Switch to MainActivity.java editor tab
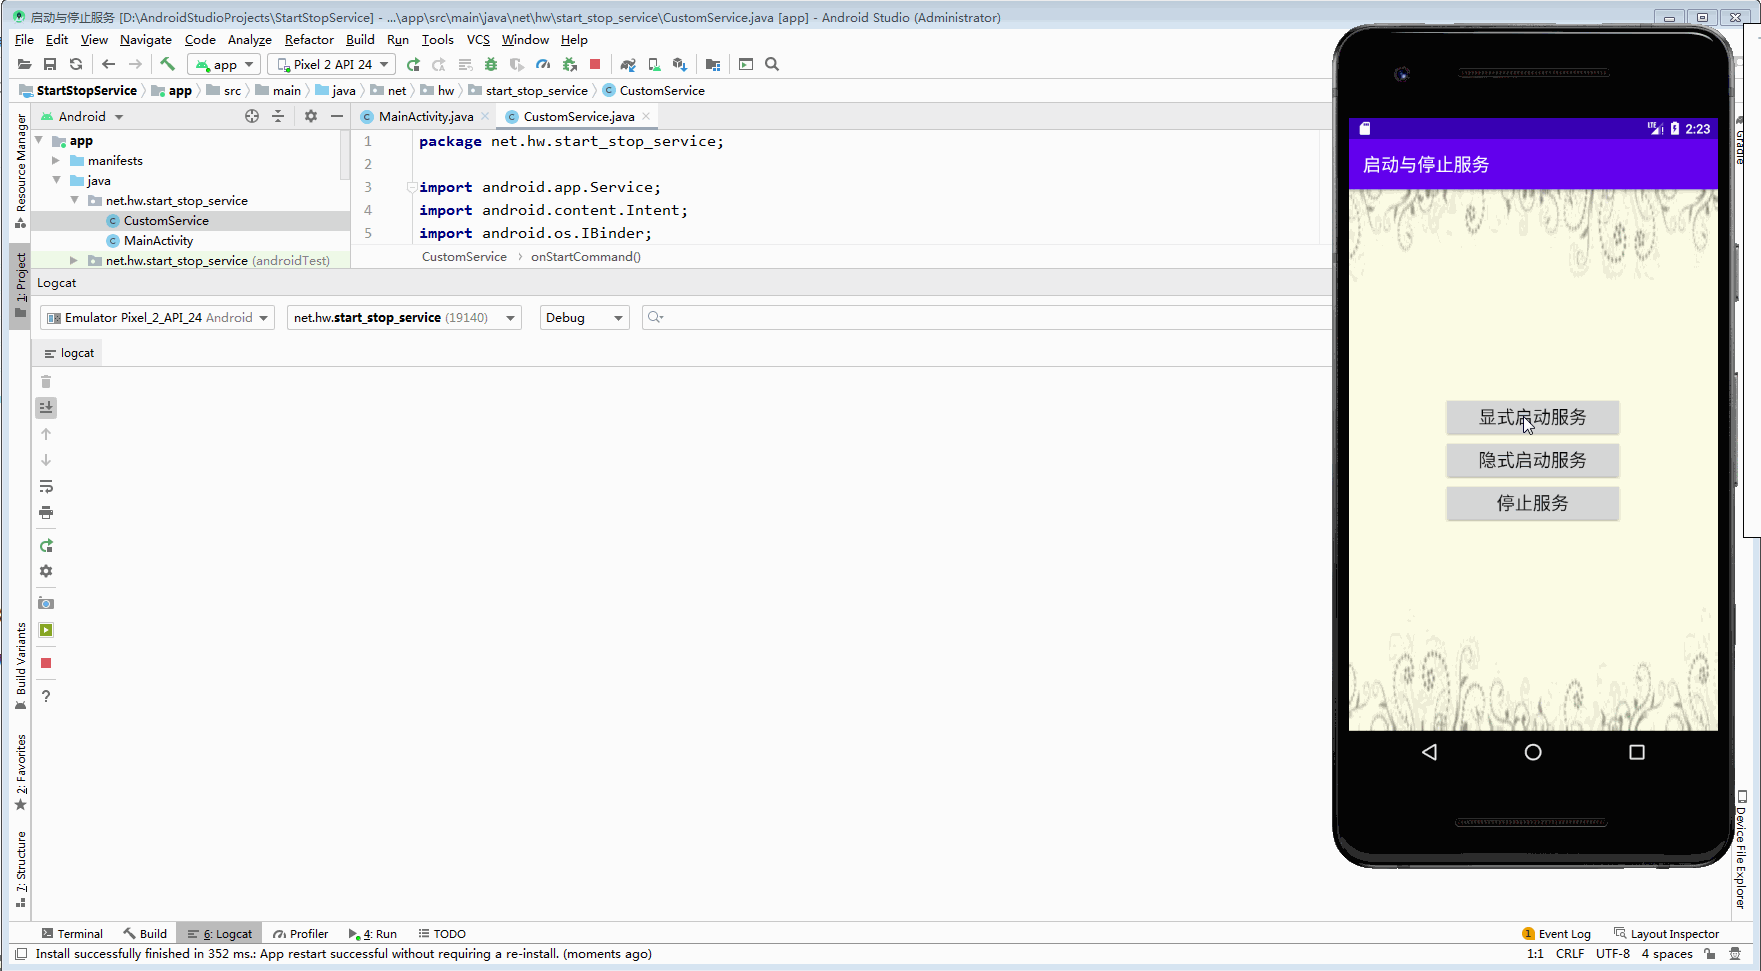The height and width of the screenshot is (971, 1761). coord(425,117)
